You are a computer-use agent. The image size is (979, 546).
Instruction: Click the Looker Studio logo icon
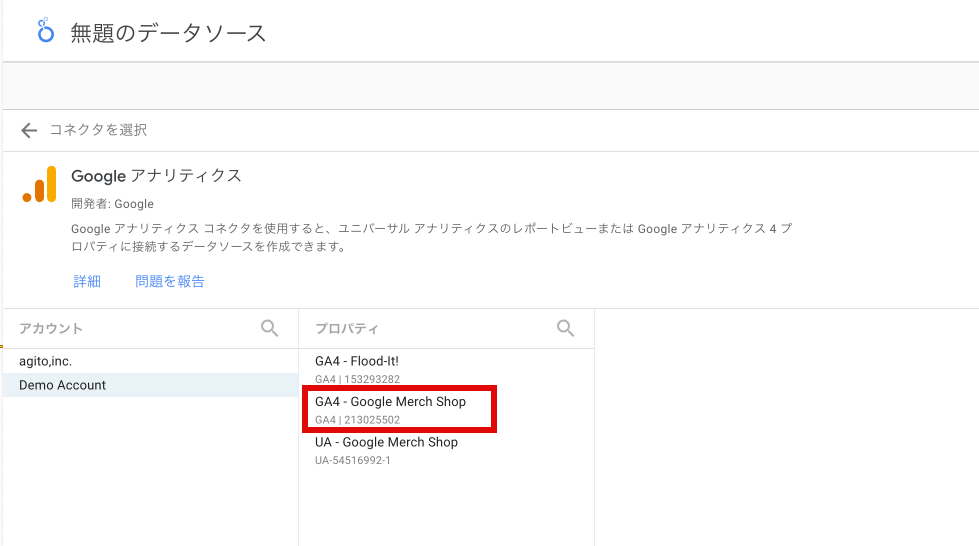tap(45, 31)
